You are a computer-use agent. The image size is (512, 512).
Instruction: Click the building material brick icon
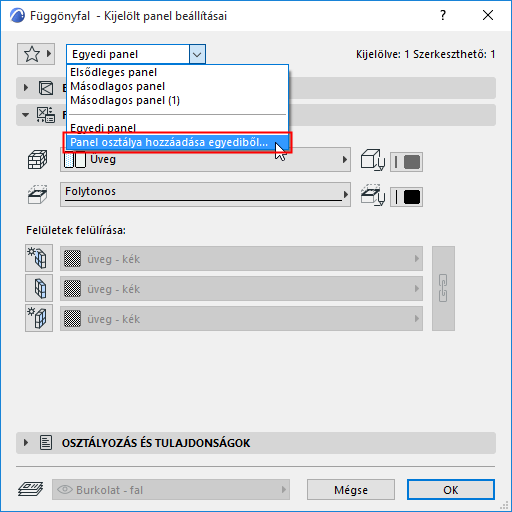point(37,160)
